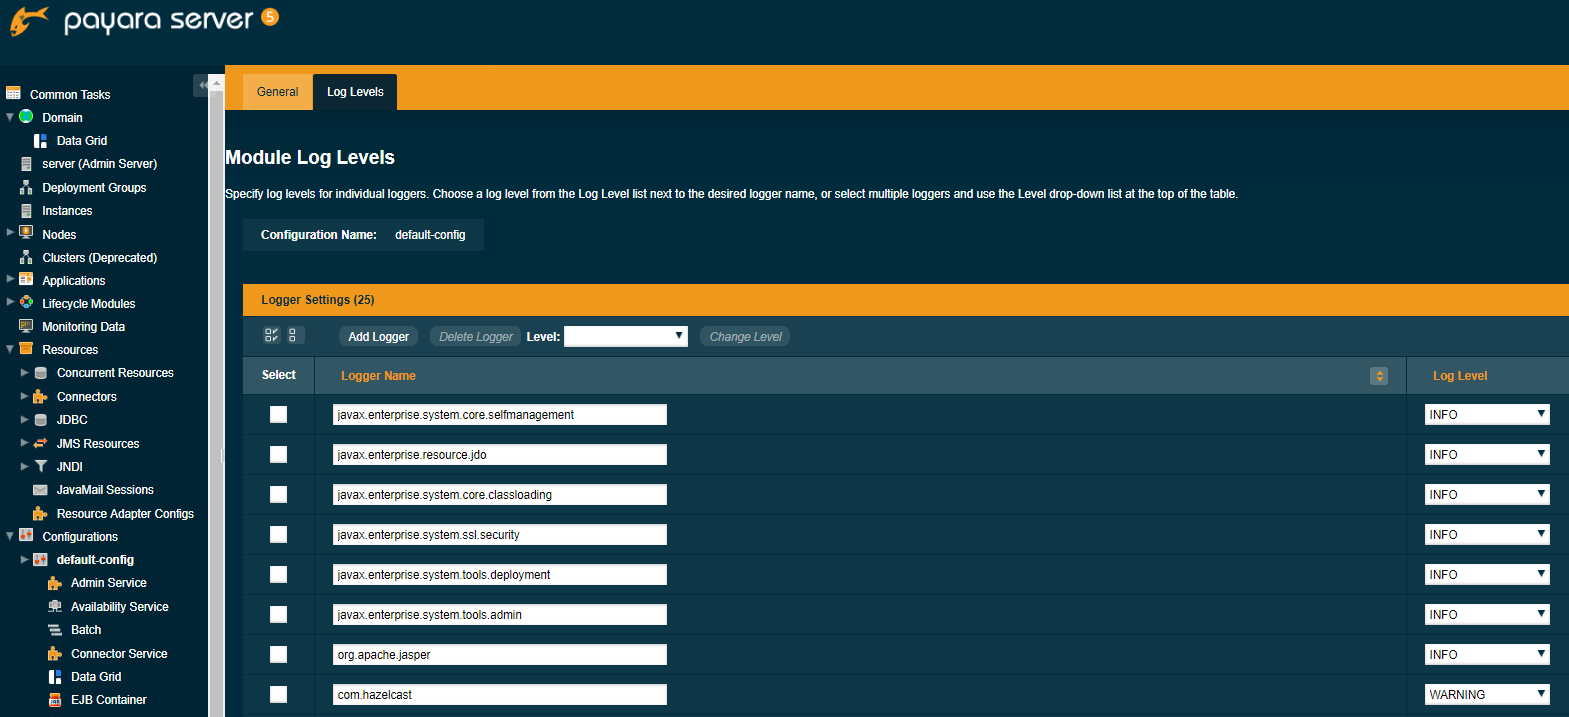This screenshot has width=1569, height=717.
Task: Expand the Concurrent Resources tree node
Action: [25, 373]
